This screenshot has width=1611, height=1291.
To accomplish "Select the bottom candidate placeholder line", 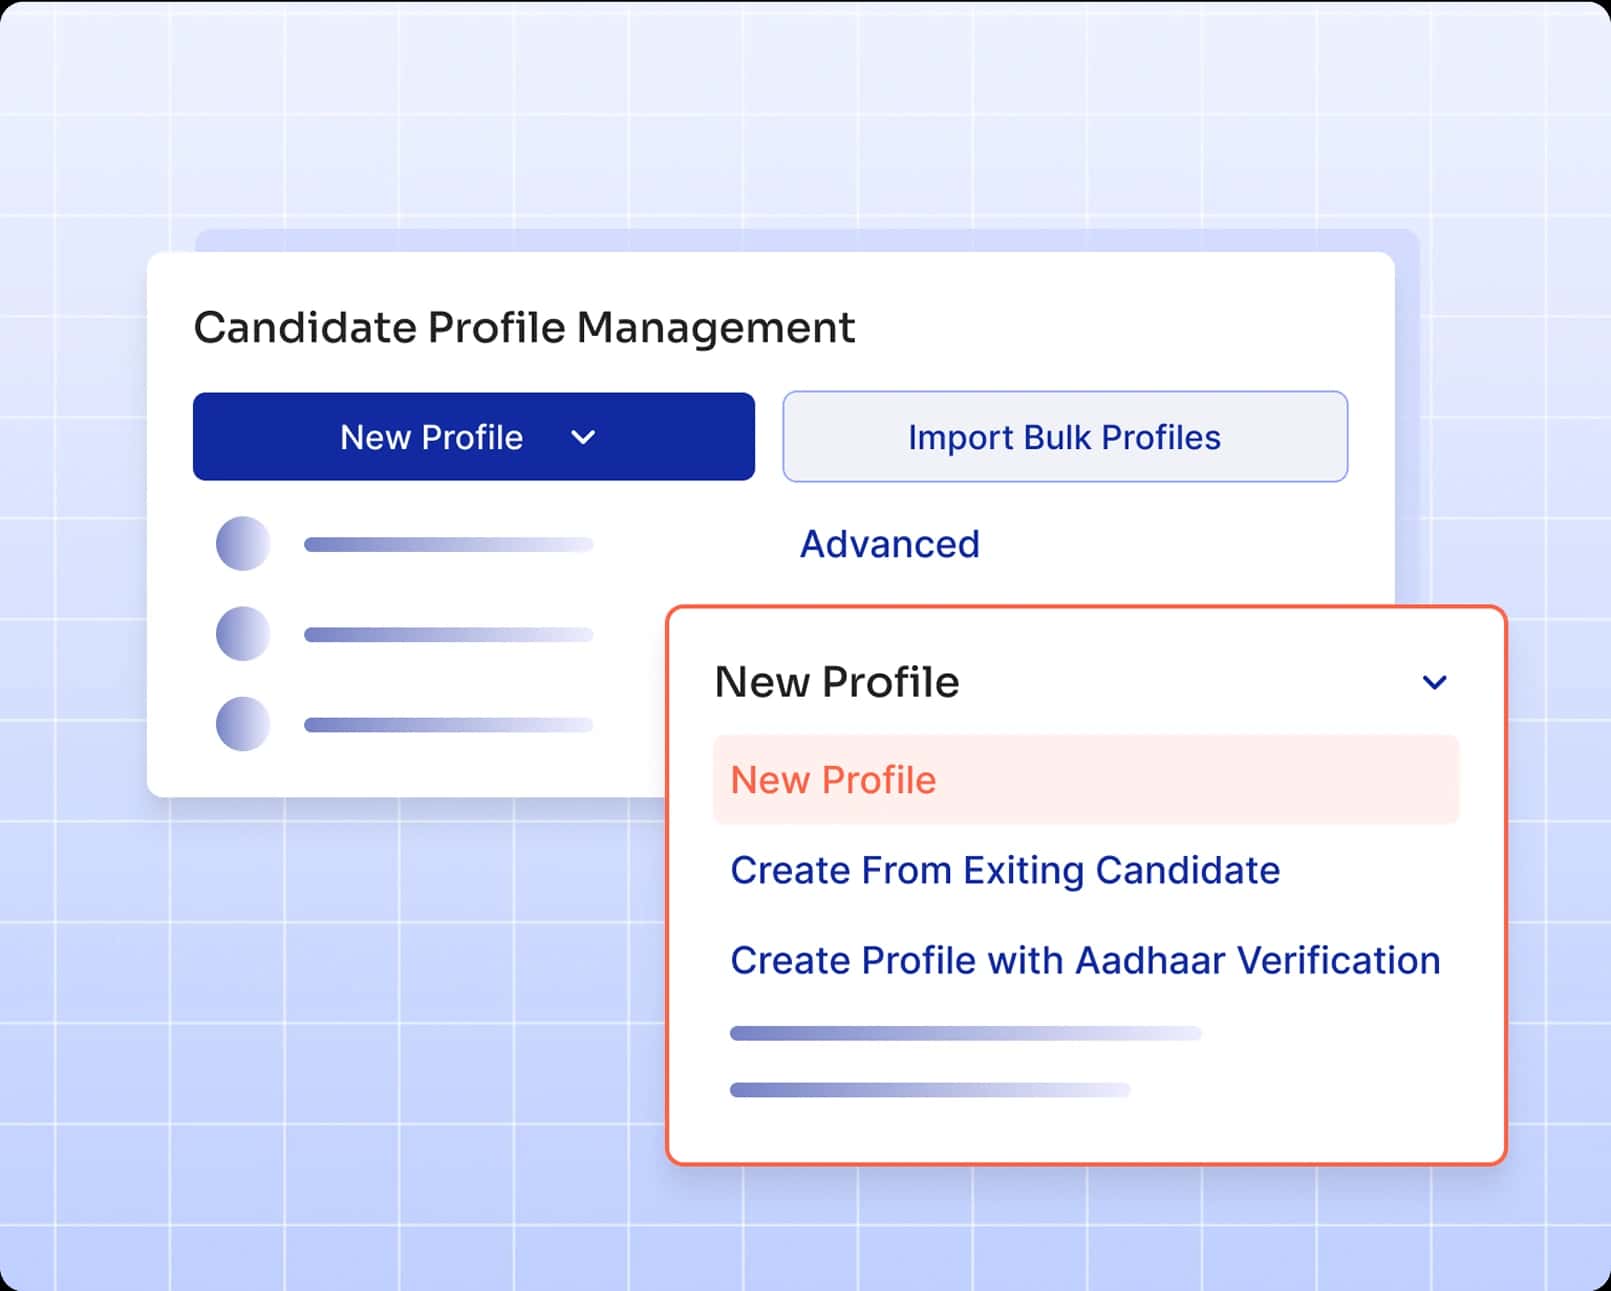I will point(448,725).
